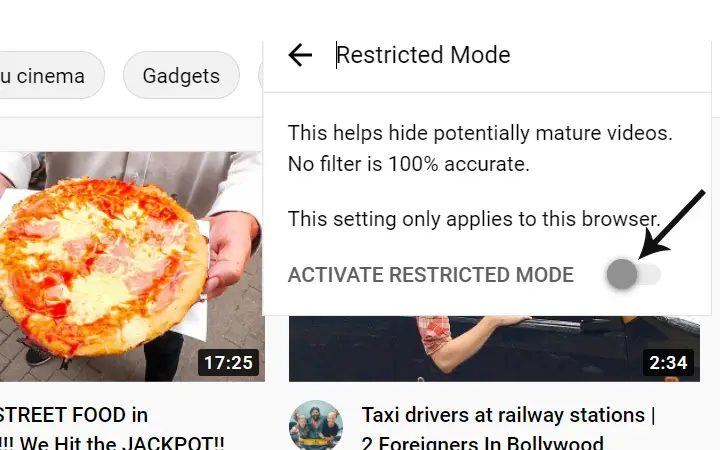Open the pizza street food video thumbnail
The height and width of the screenshot is (450, 720).
(132, 266)
